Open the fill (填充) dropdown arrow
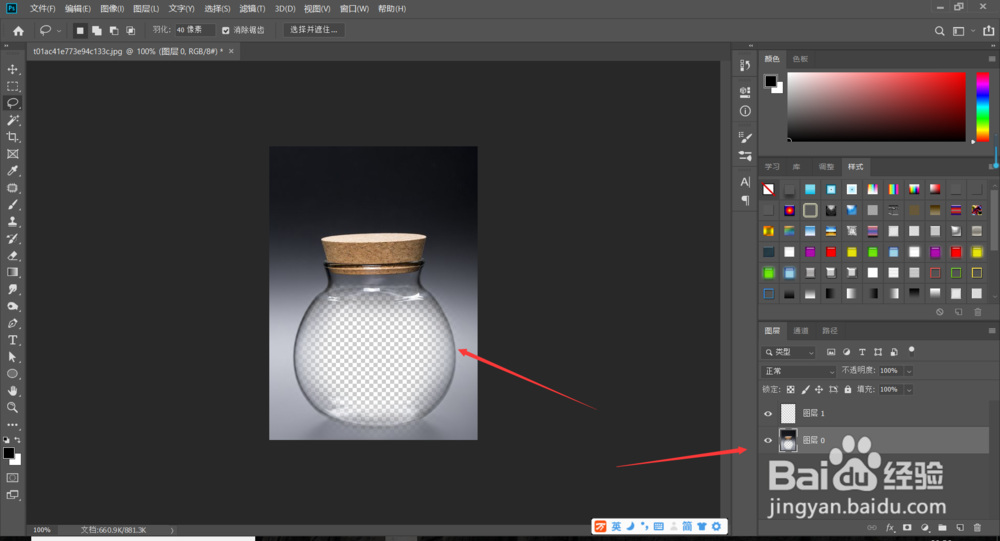 pos(909,389)
